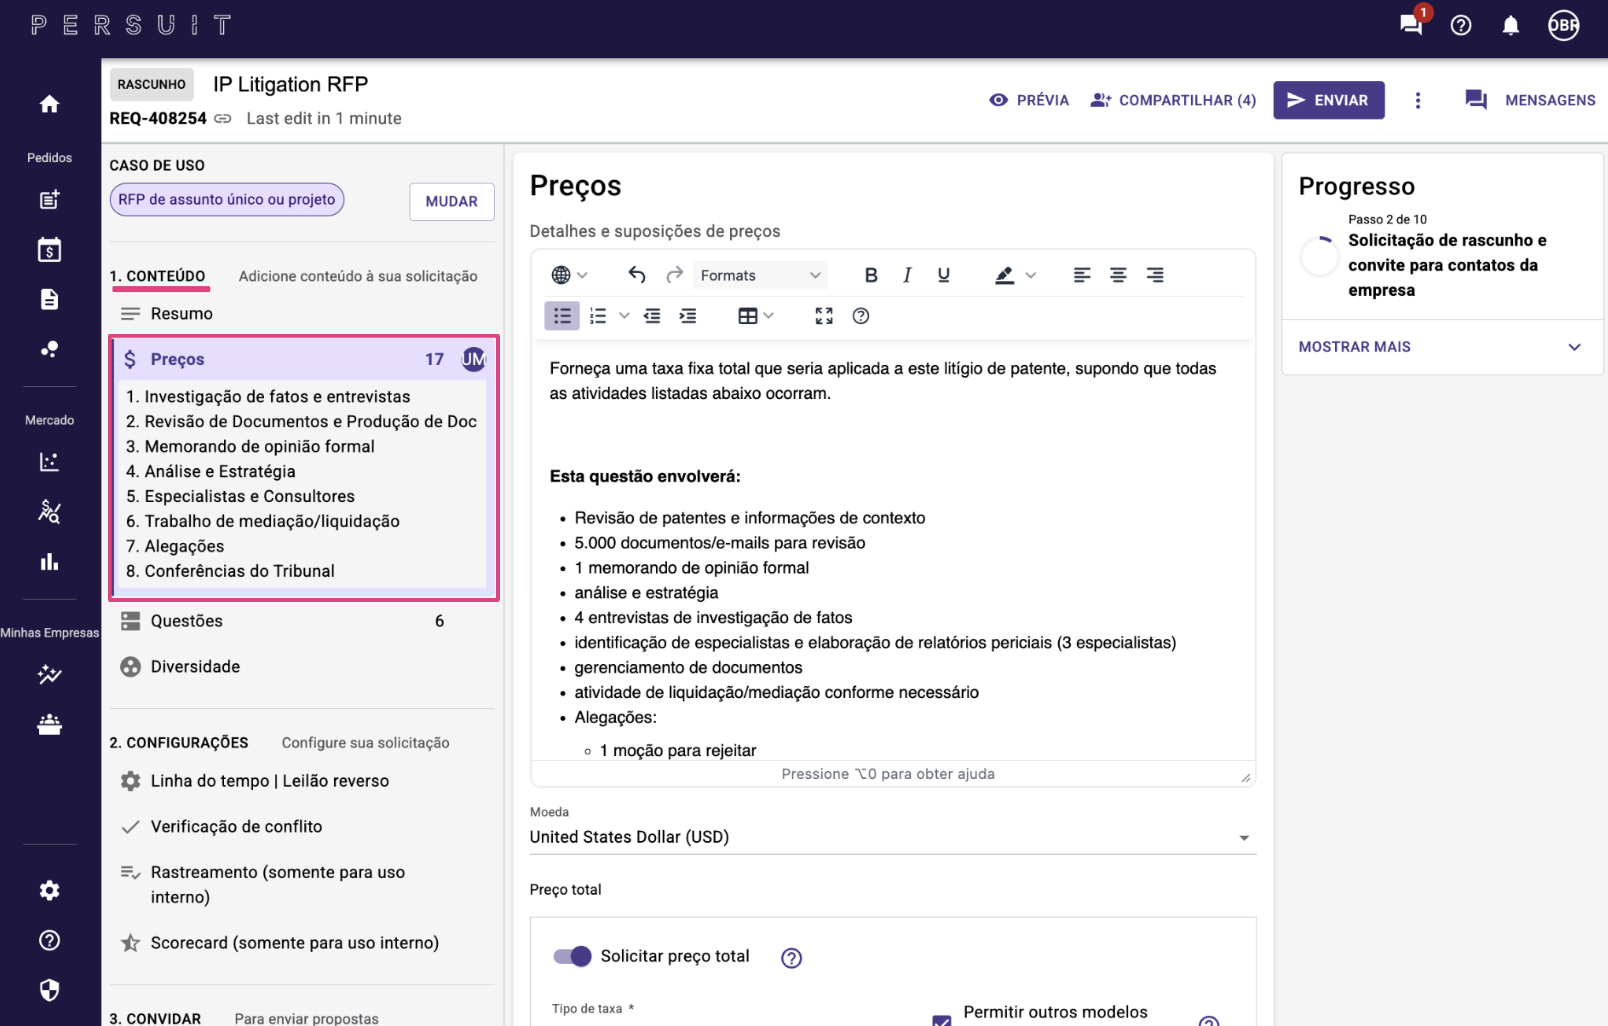Open the shield security icon in sidebar
Image resolution: width=1608 pixels, height=1026 pixels.
click(49, 990)
